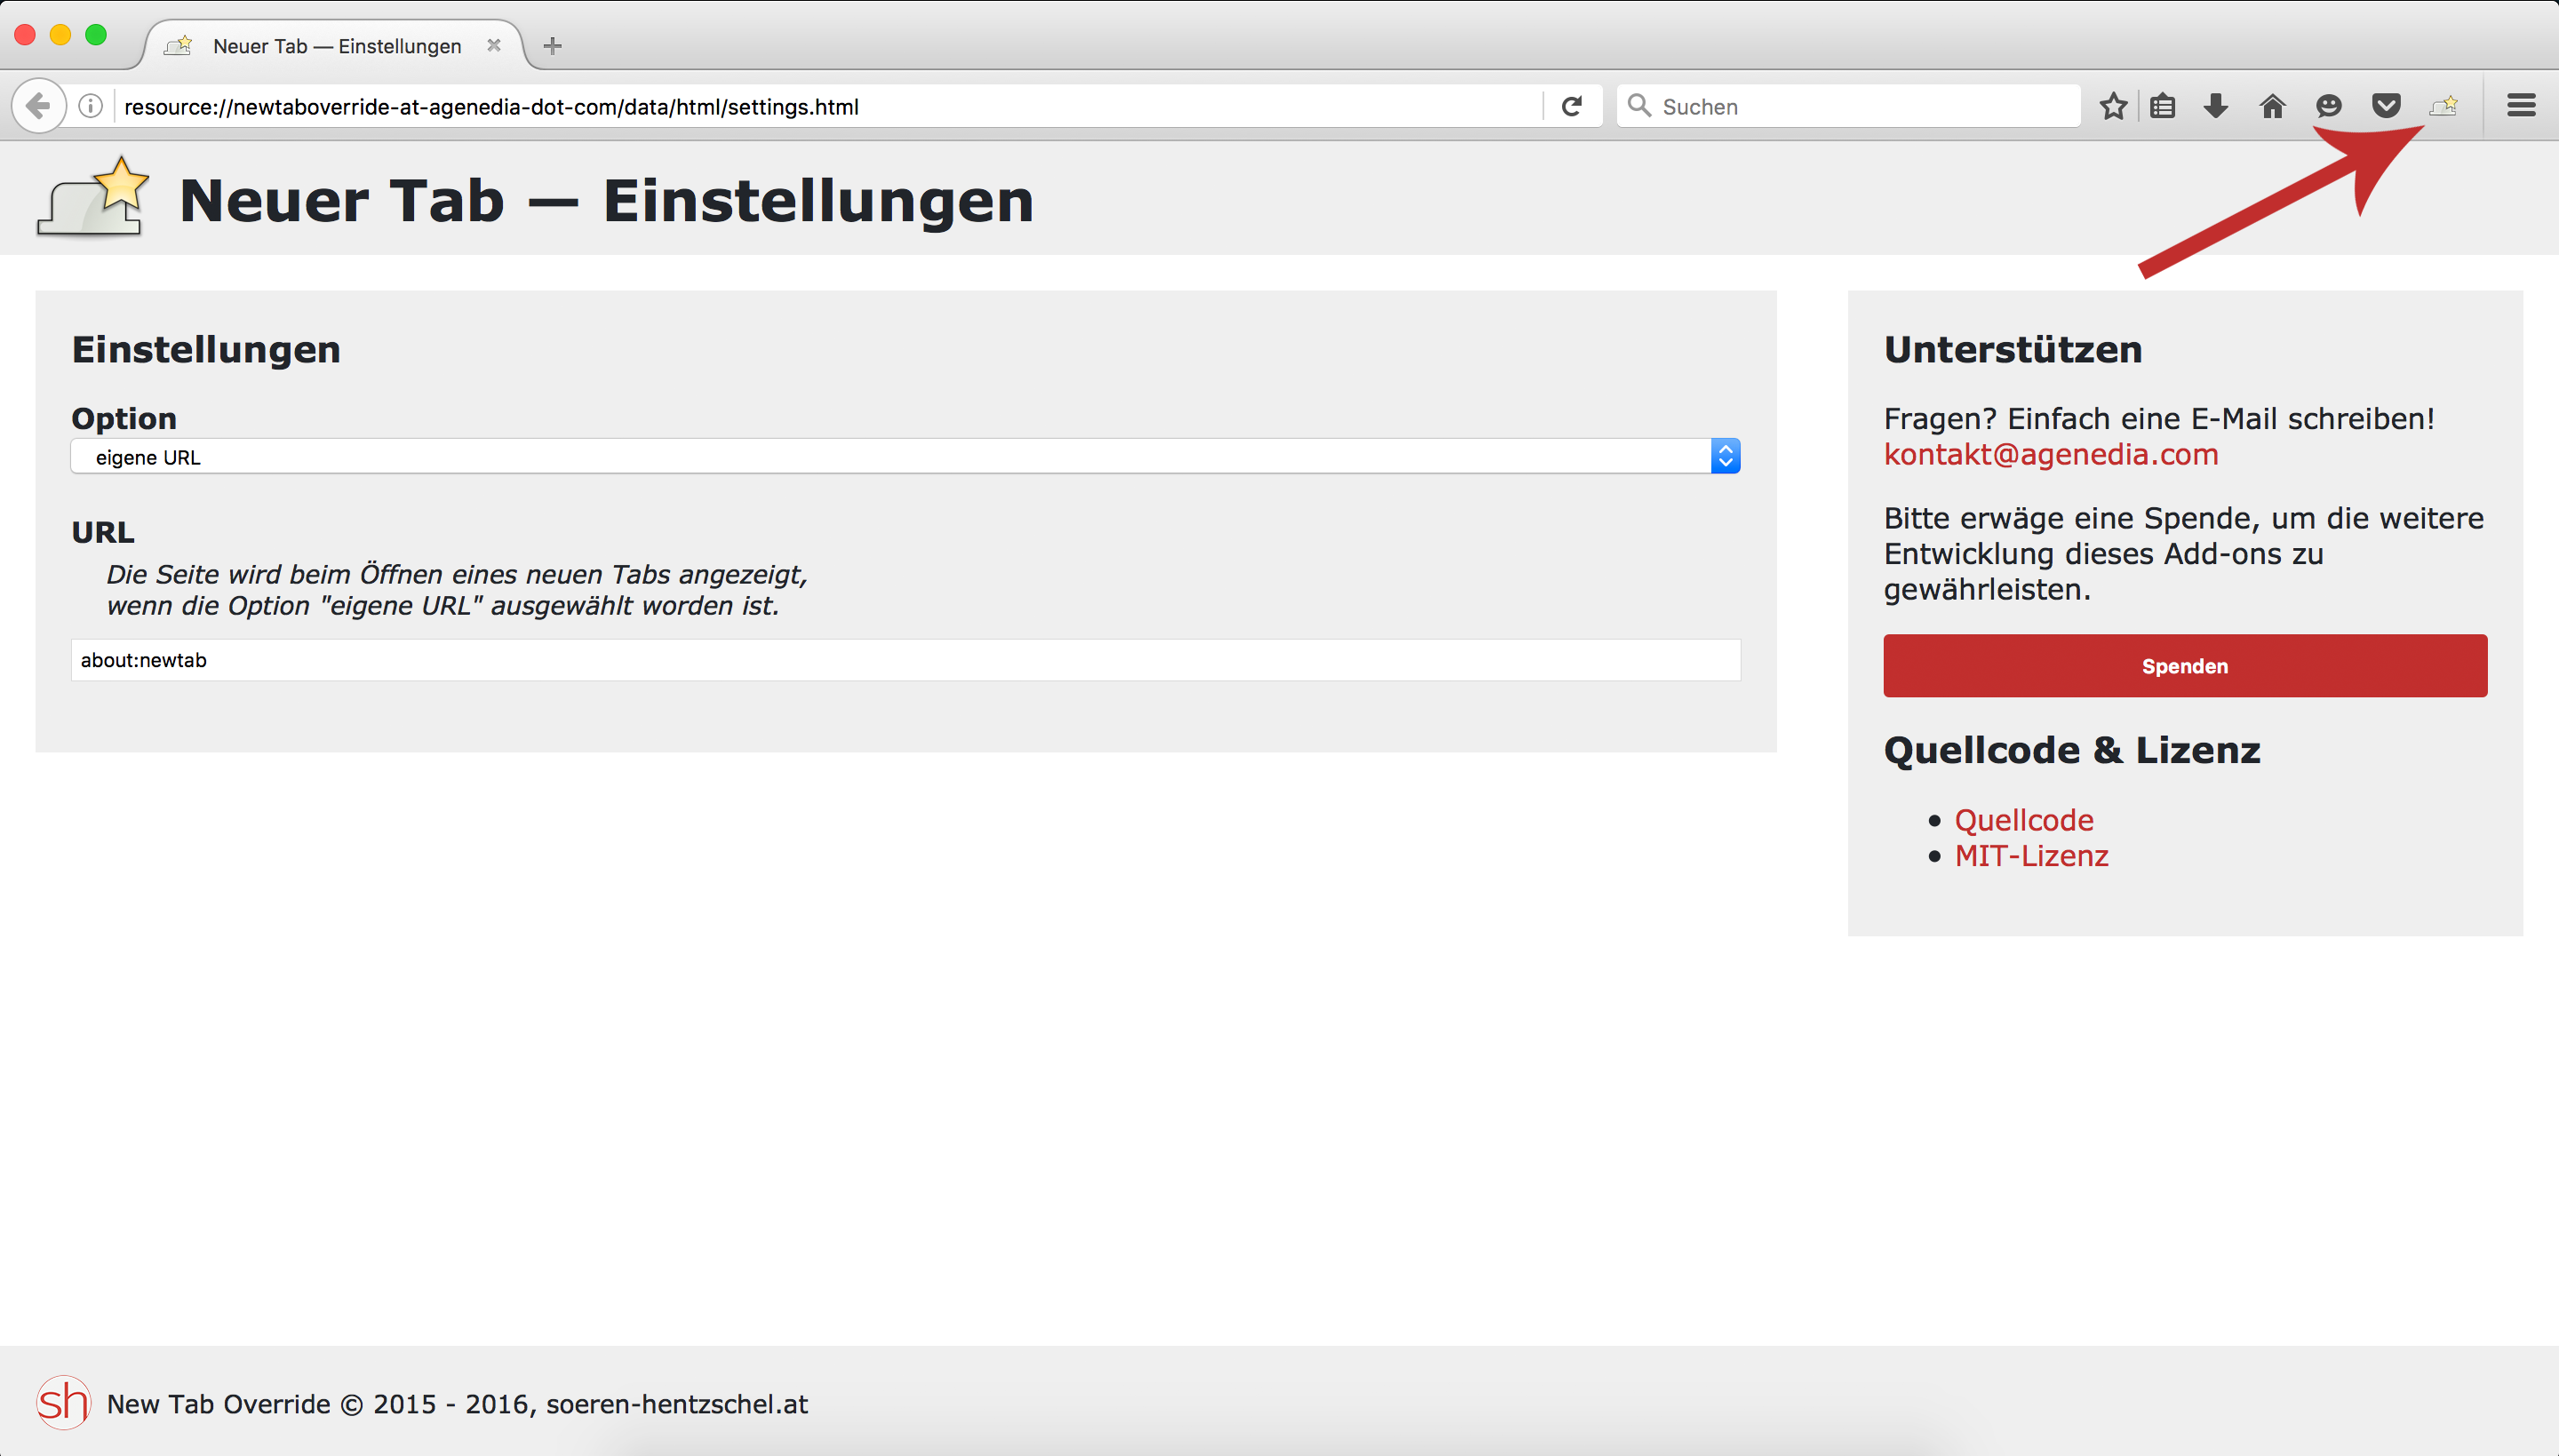Click the URL field containing about:newtab
2559x1456 pixels.
pyautogui.click(x=905, y=660)
